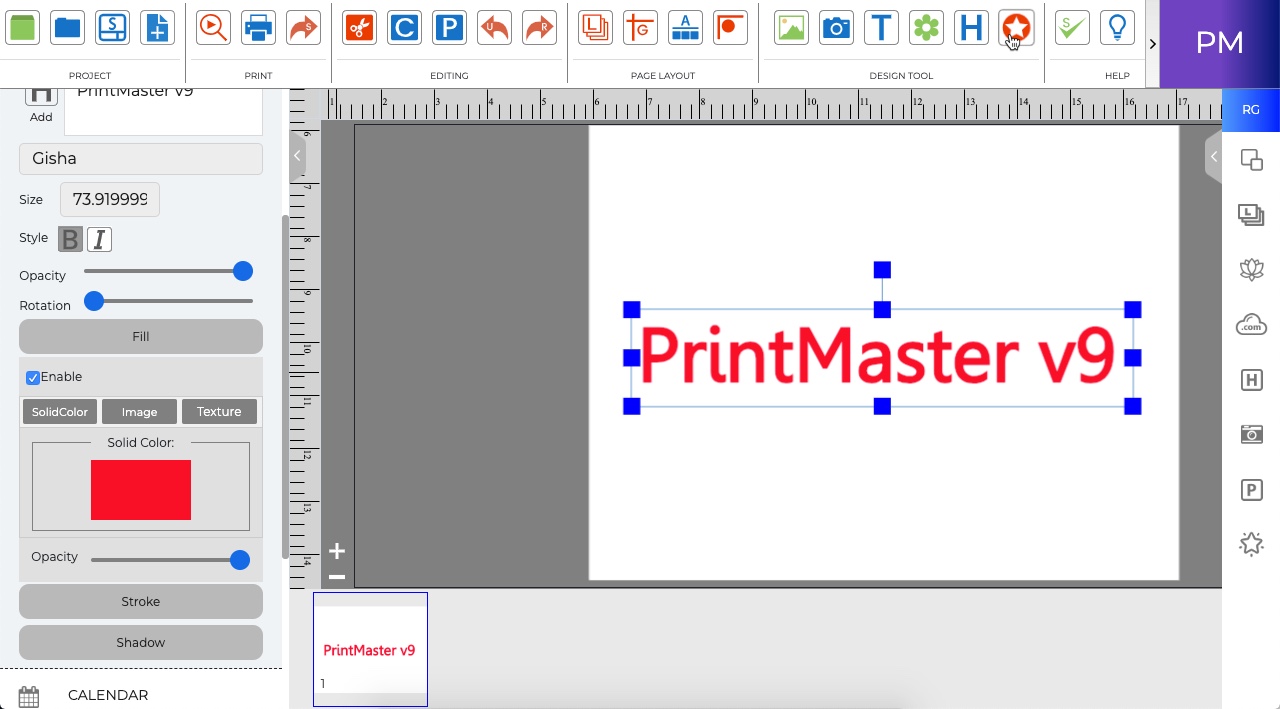Screen dimensions: 1280x709
Task: Click the red solid color swatch
Action: (x=141, y=490)
